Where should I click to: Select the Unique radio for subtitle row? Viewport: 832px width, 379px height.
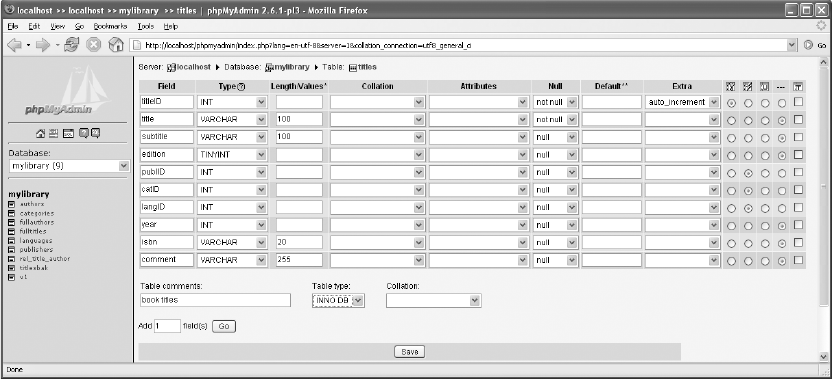click(765, 138)
